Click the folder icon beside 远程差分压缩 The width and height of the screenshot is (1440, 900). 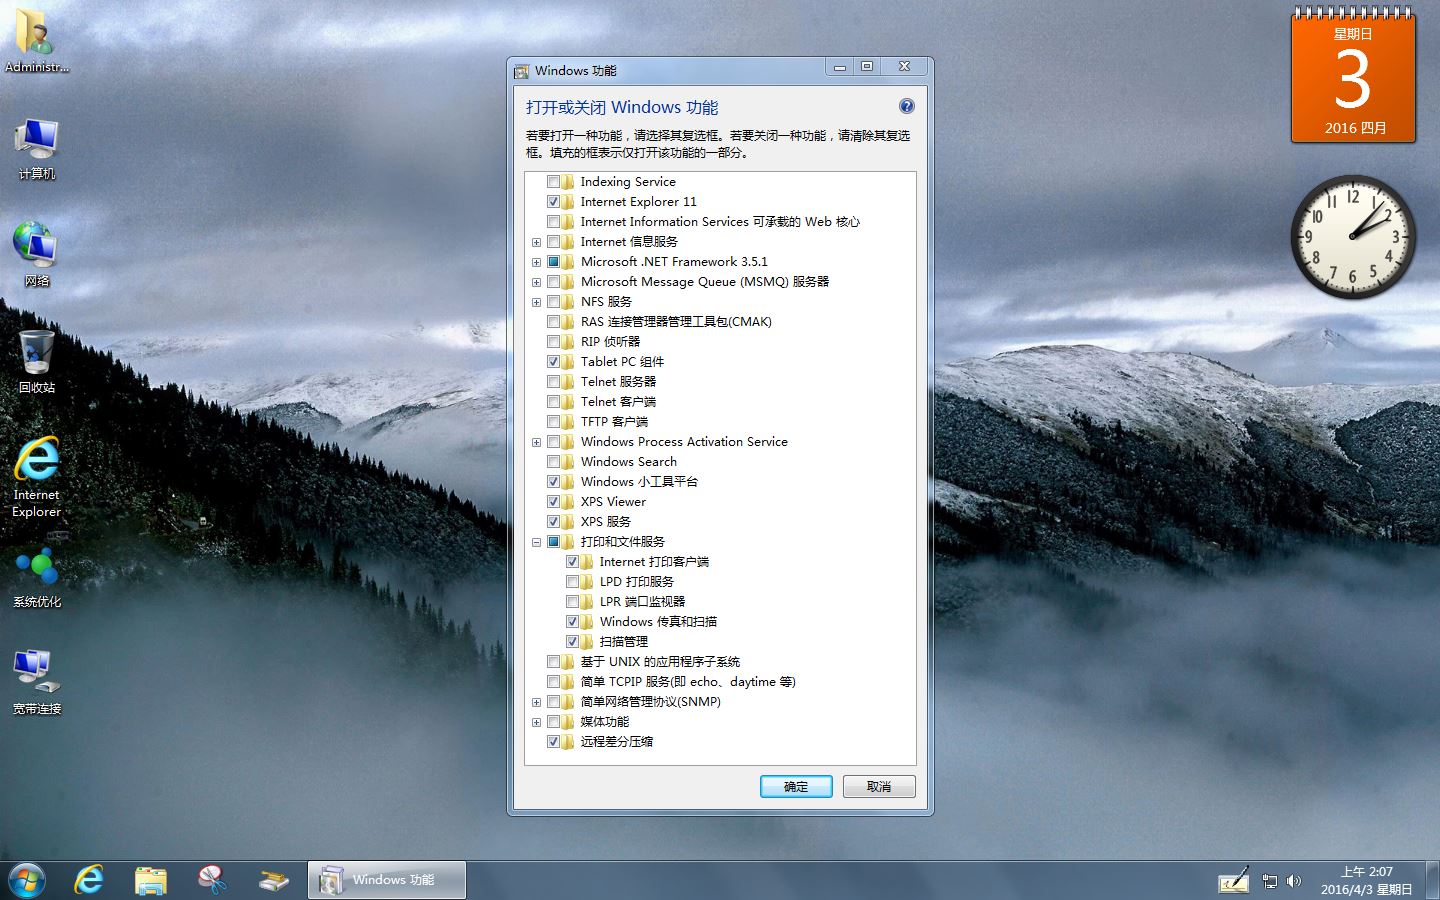pyautogui.click(x=568, y=741)
